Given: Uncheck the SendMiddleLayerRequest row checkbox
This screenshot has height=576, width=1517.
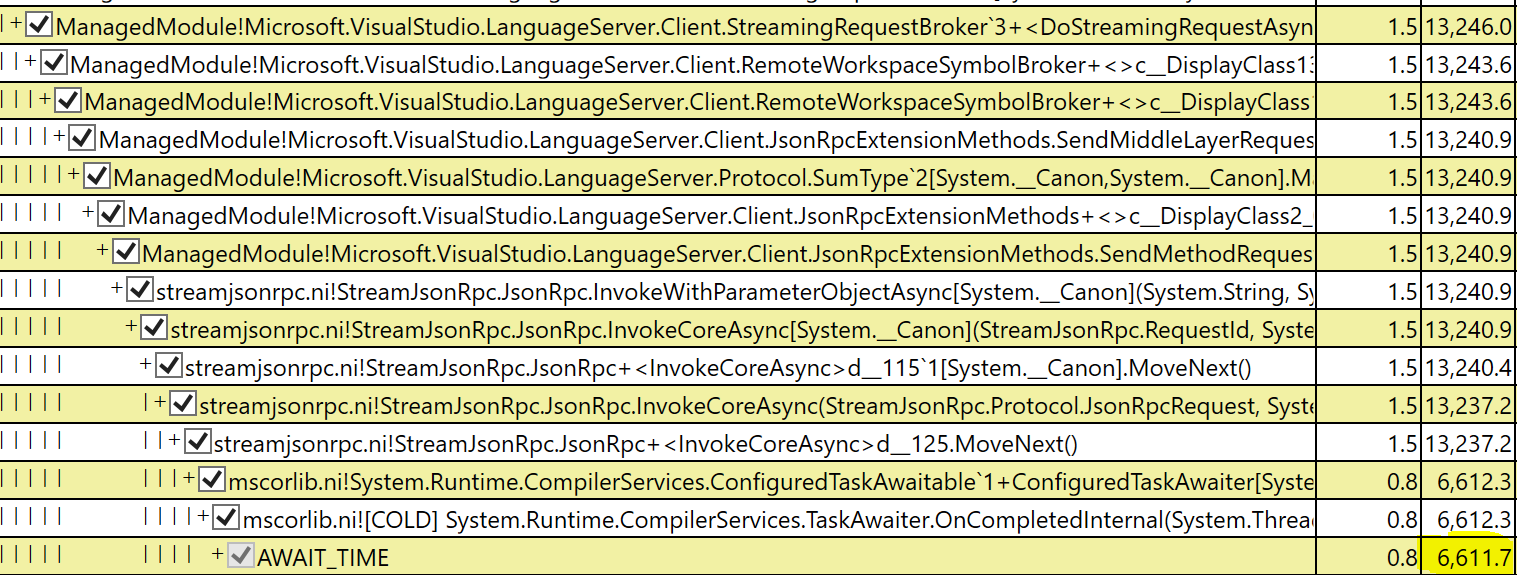Looking at the screenshot, I should pyautogui.click(x=83, y=139).
